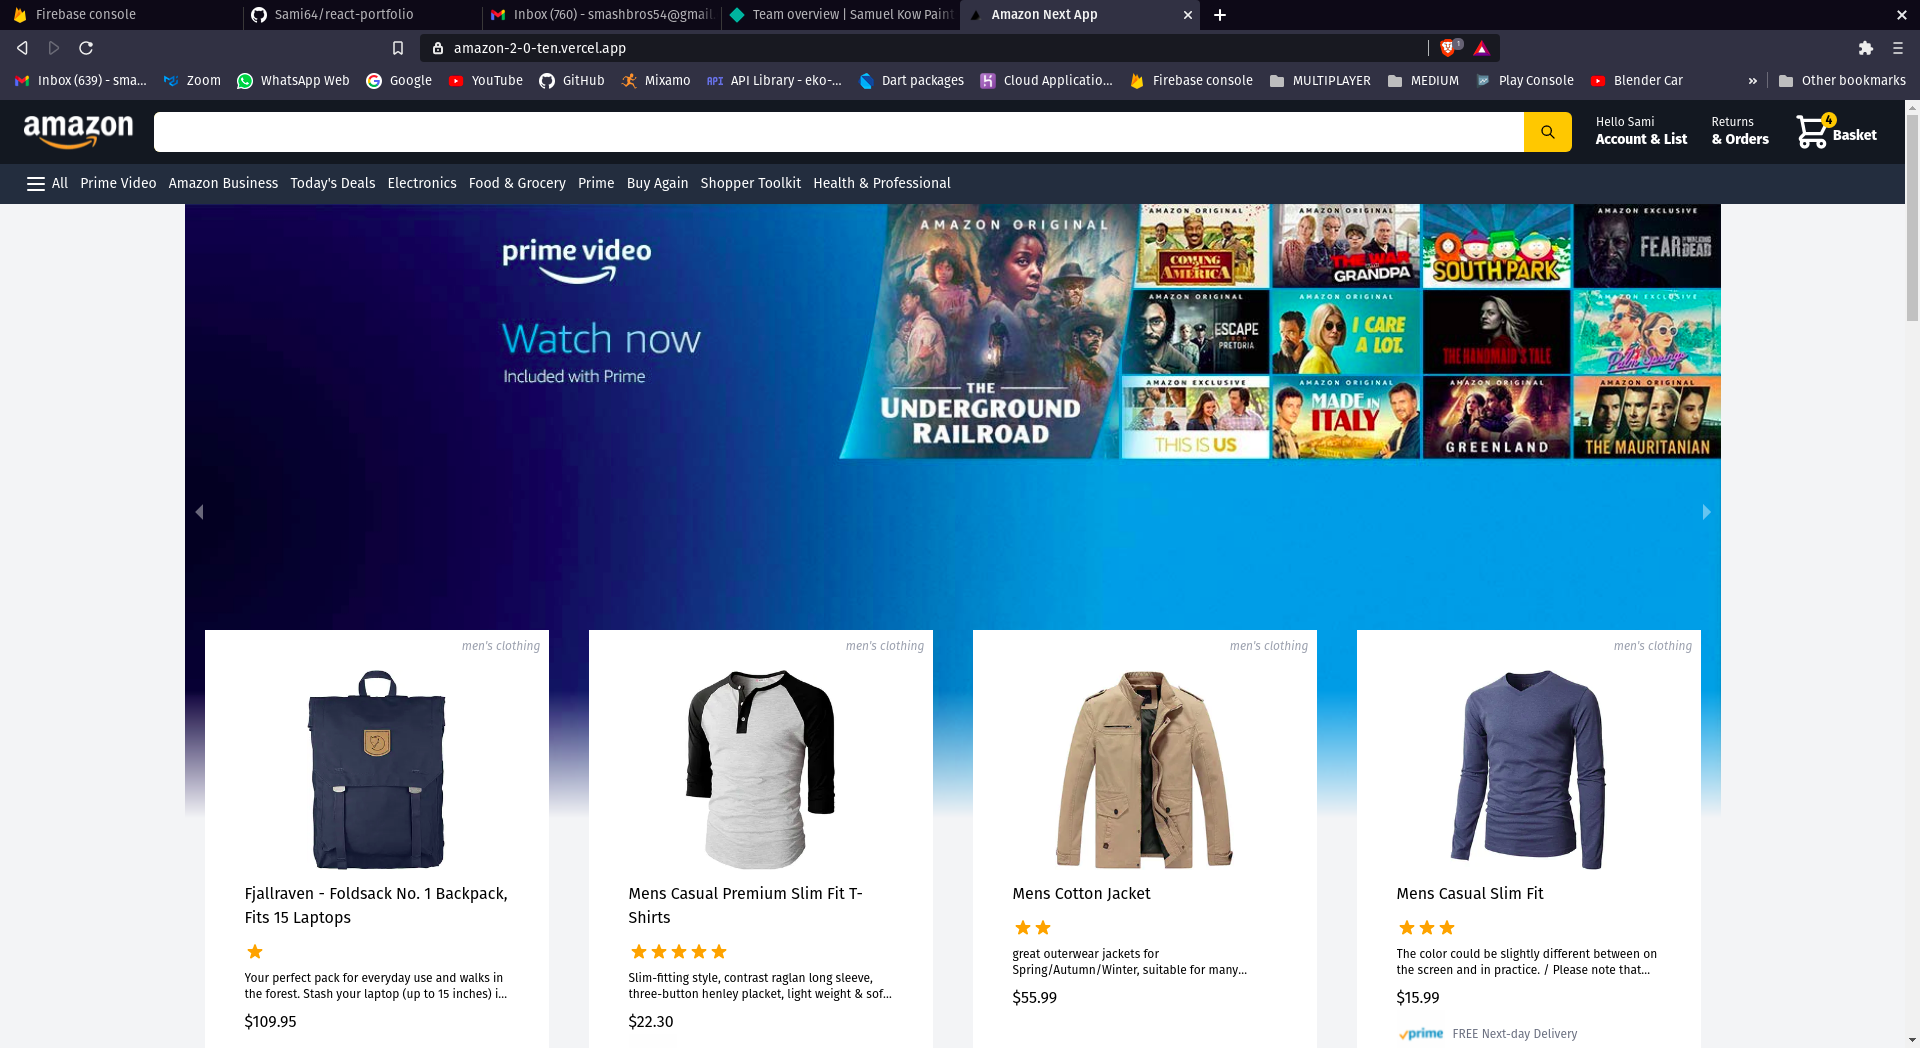Open the GitHub bookmark

click(572, 81)
